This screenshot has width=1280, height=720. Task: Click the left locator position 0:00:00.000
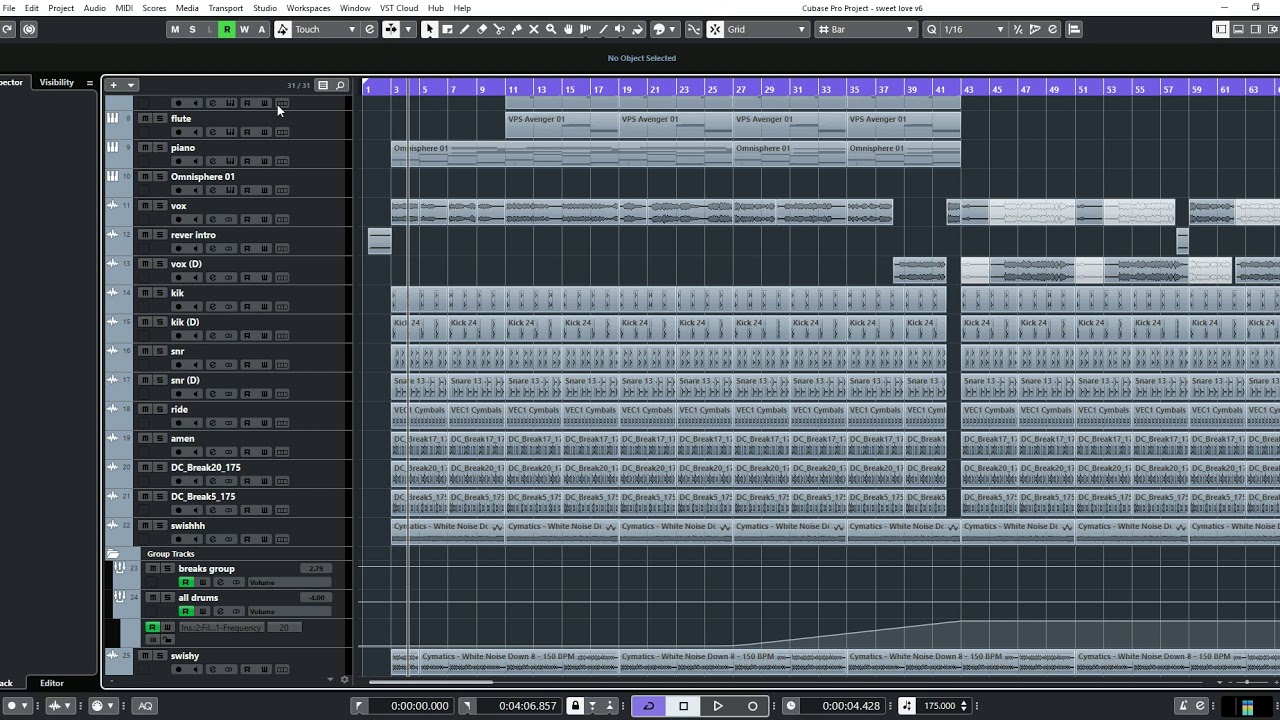click(x=420, y=705)
